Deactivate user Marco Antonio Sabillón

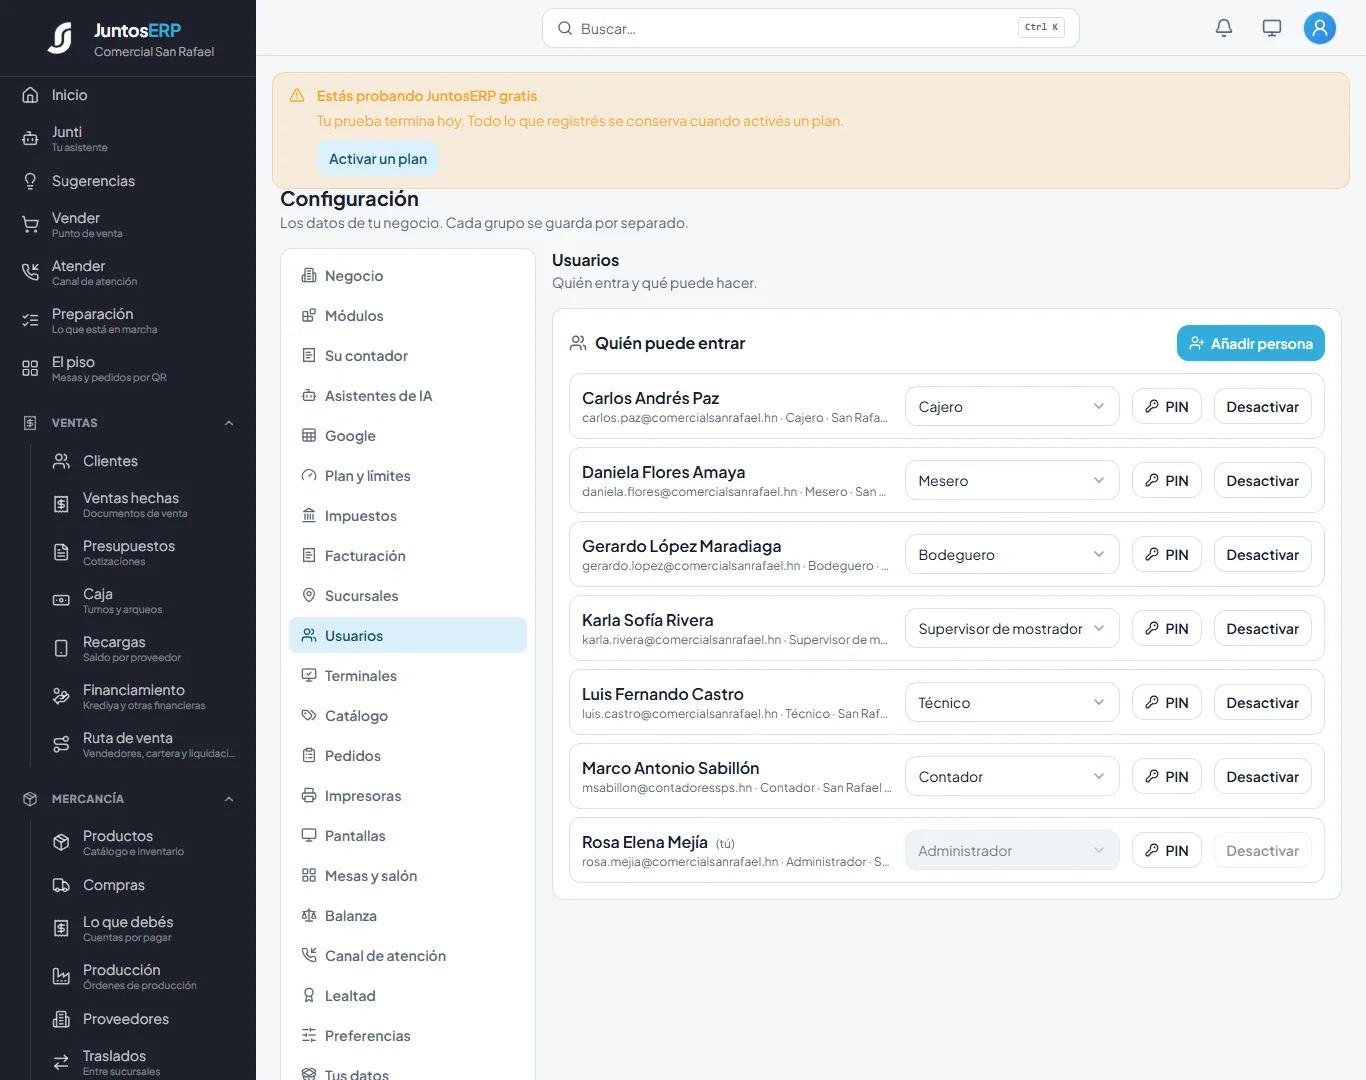(x=1263, y=777)
